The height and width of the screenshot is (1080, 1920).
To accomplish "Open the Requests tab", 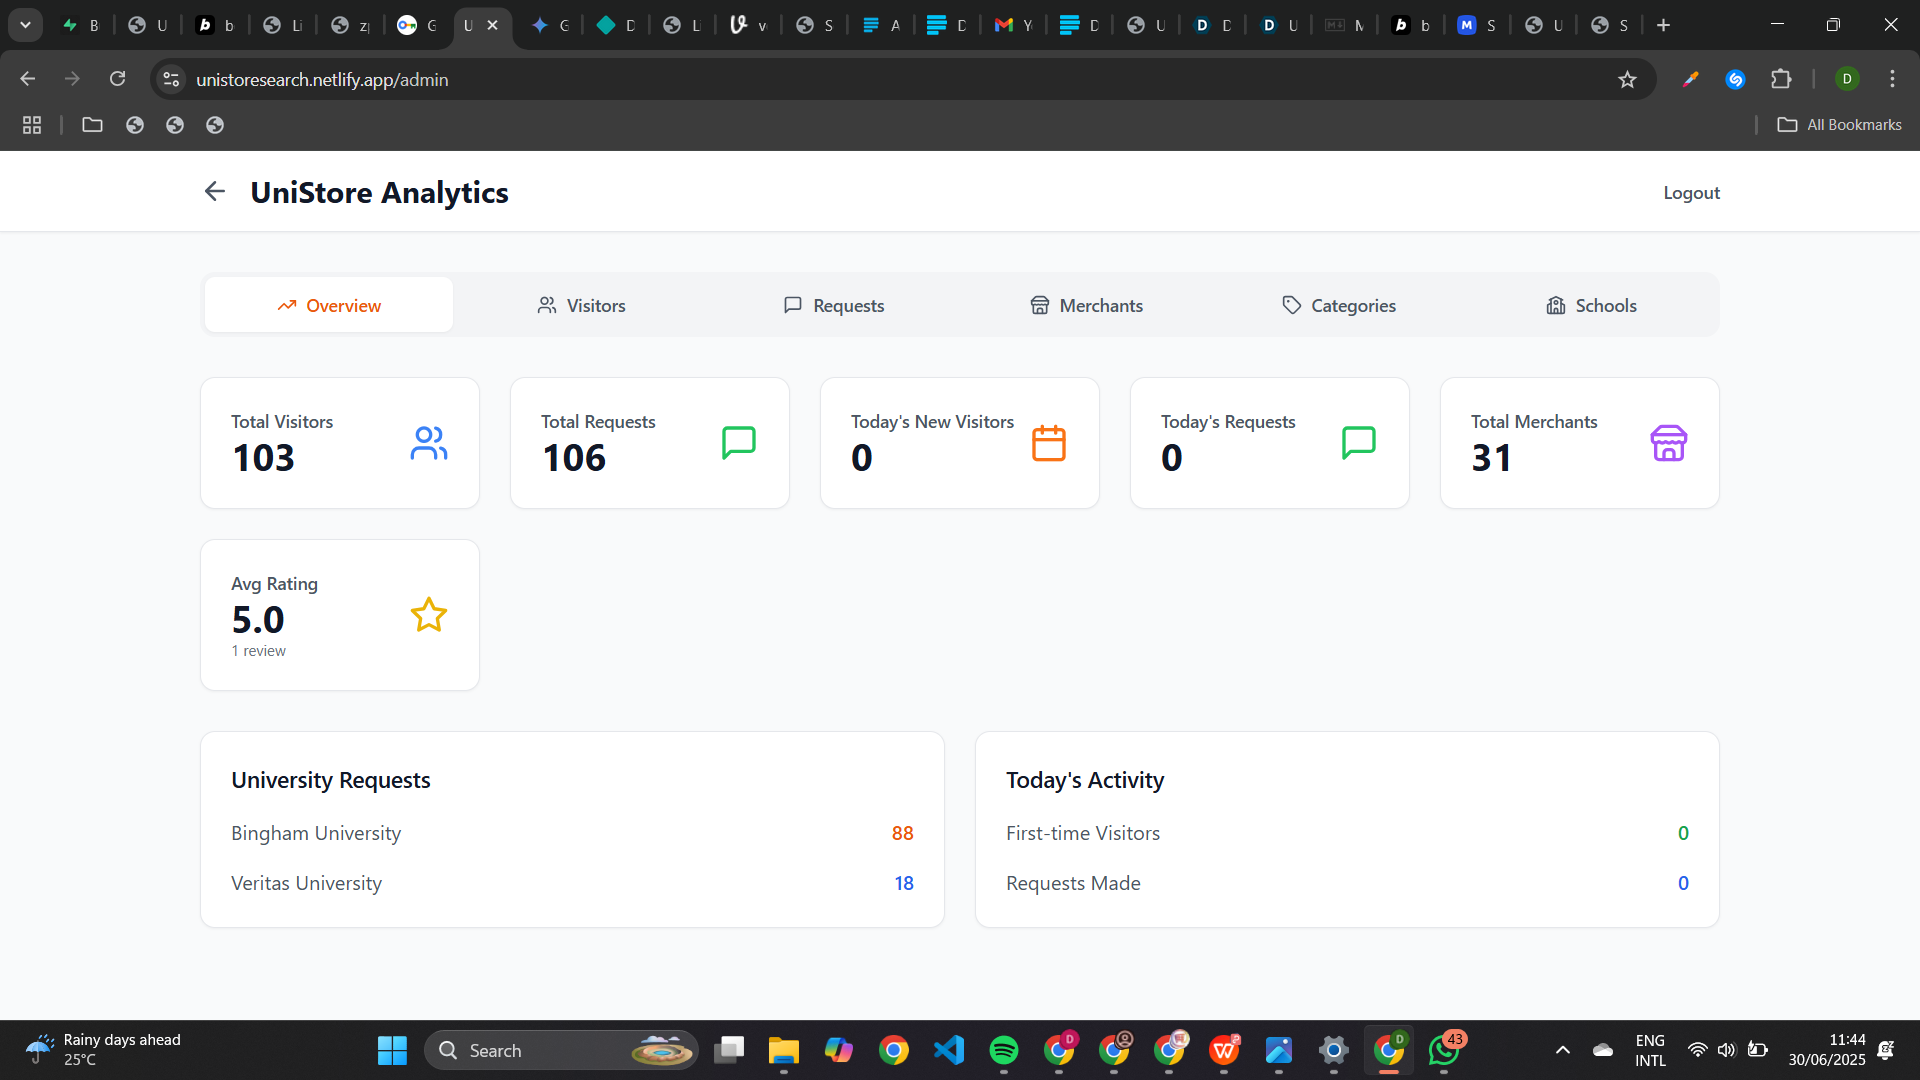I will [x=833, y=305].
